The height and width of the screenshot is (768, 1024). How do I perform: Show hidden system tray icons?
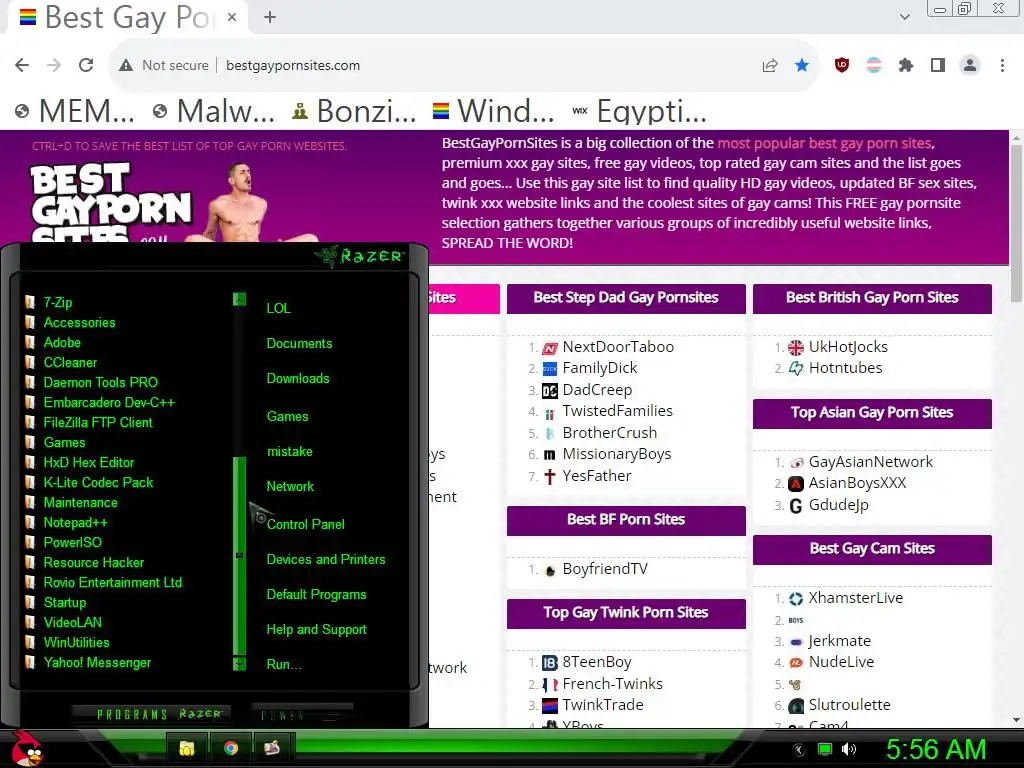(x=799, y=750)
